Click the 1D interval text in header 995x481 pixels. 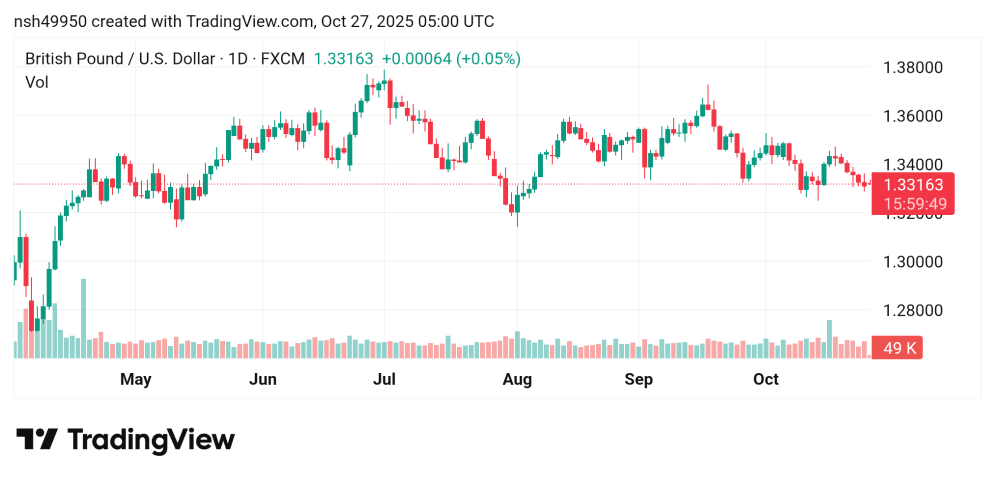(238, 59)
